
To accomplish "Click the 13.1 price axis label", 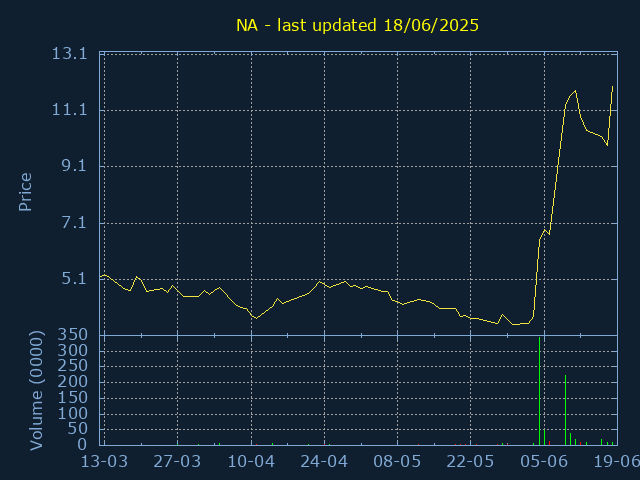I will [x=70, y=53].
